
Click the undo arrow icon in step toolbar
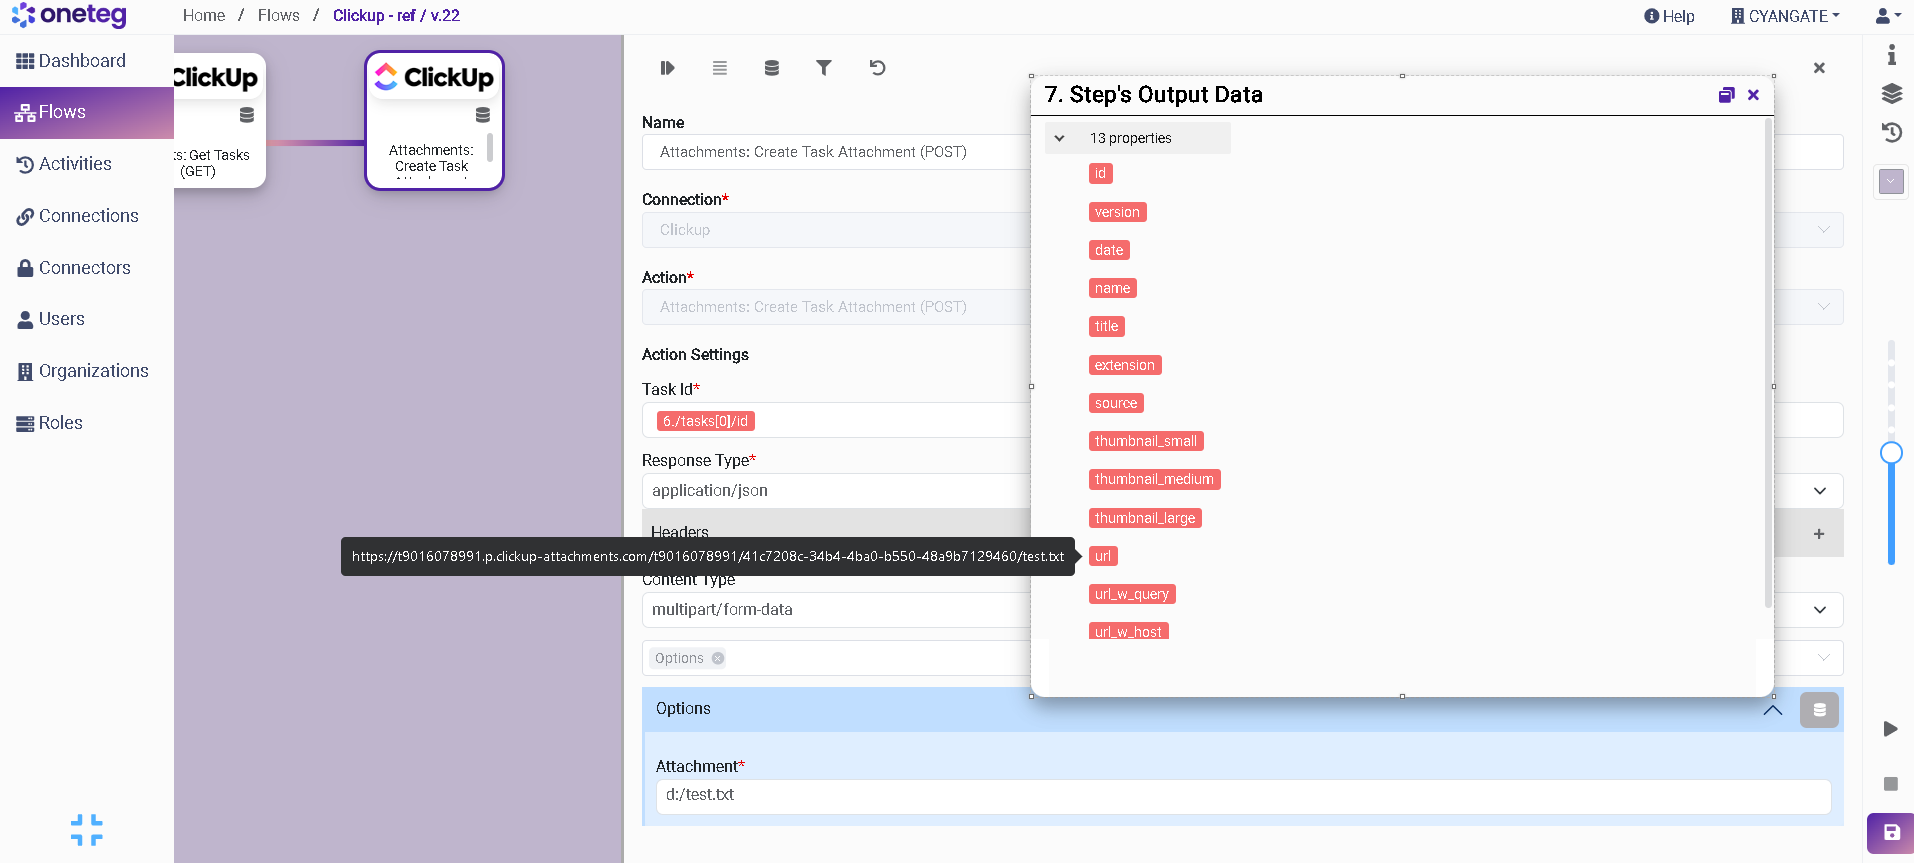(877, 68)
